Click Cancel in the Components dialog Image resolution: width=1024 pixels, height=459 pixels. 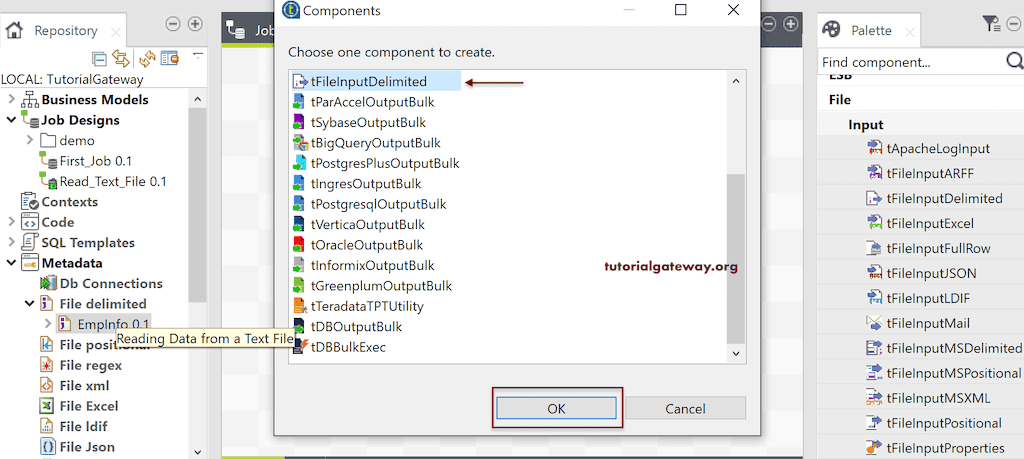point(685,409)
